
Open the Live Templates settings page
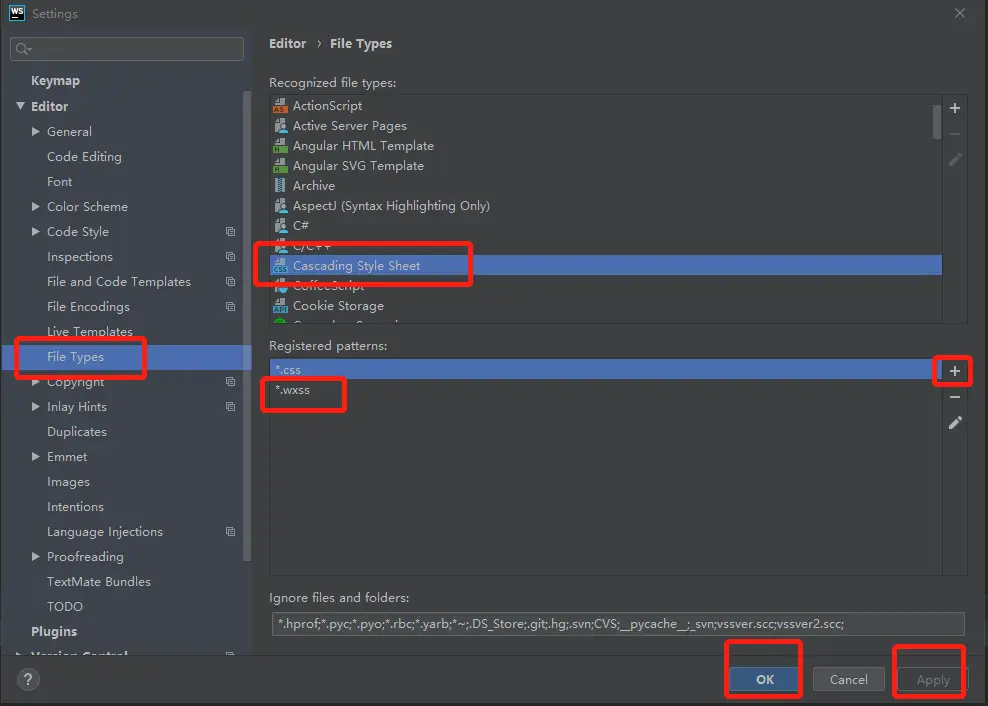point(90,332)
